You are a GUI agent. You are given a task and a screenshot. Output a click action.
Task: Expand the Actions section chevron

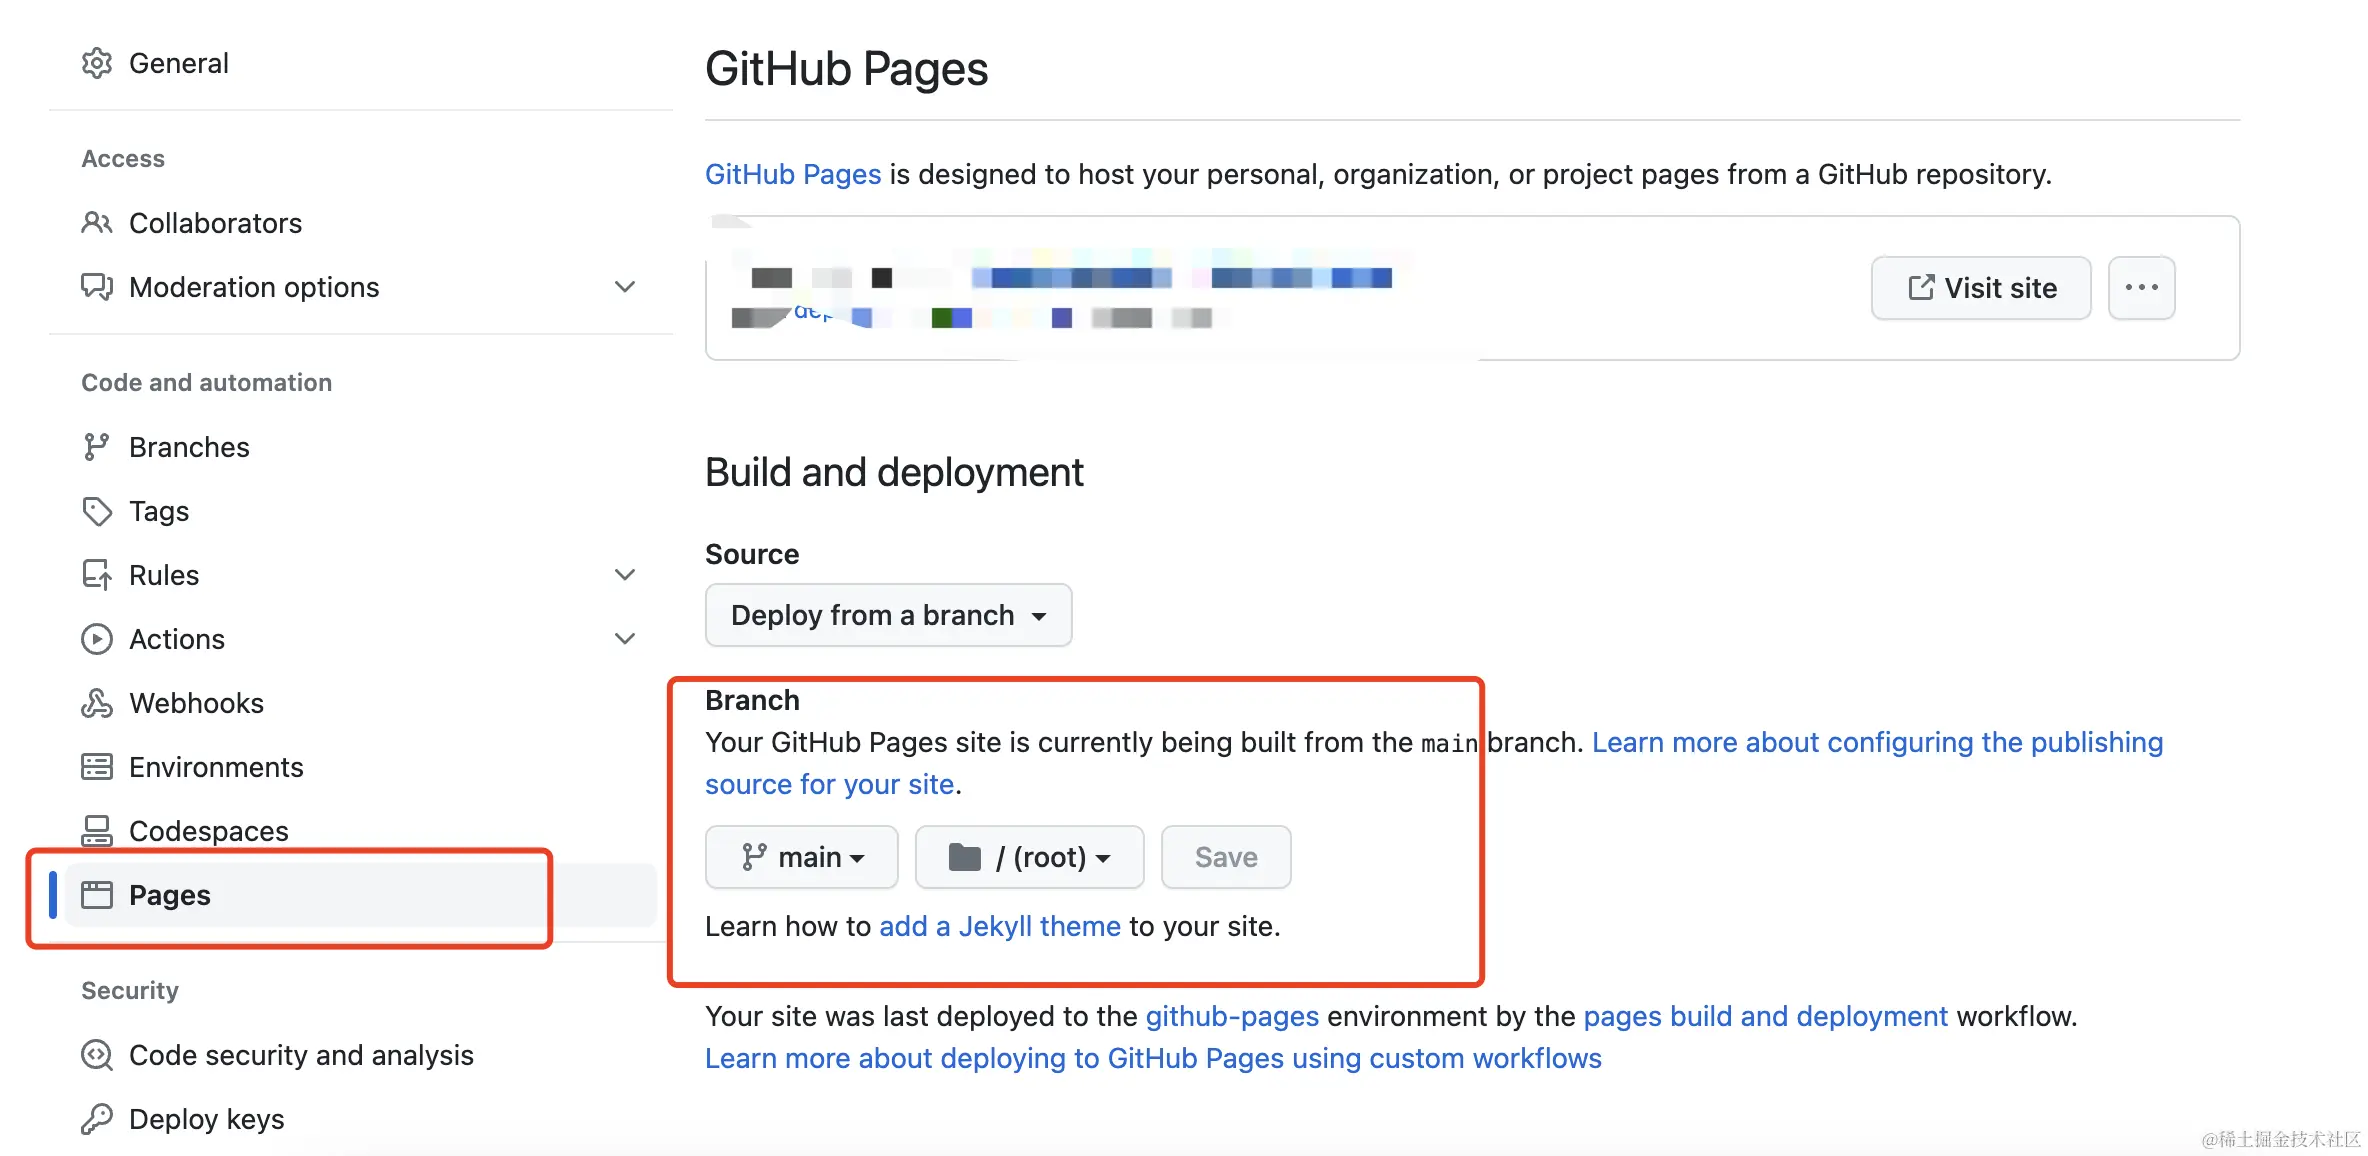pos(625,639)
